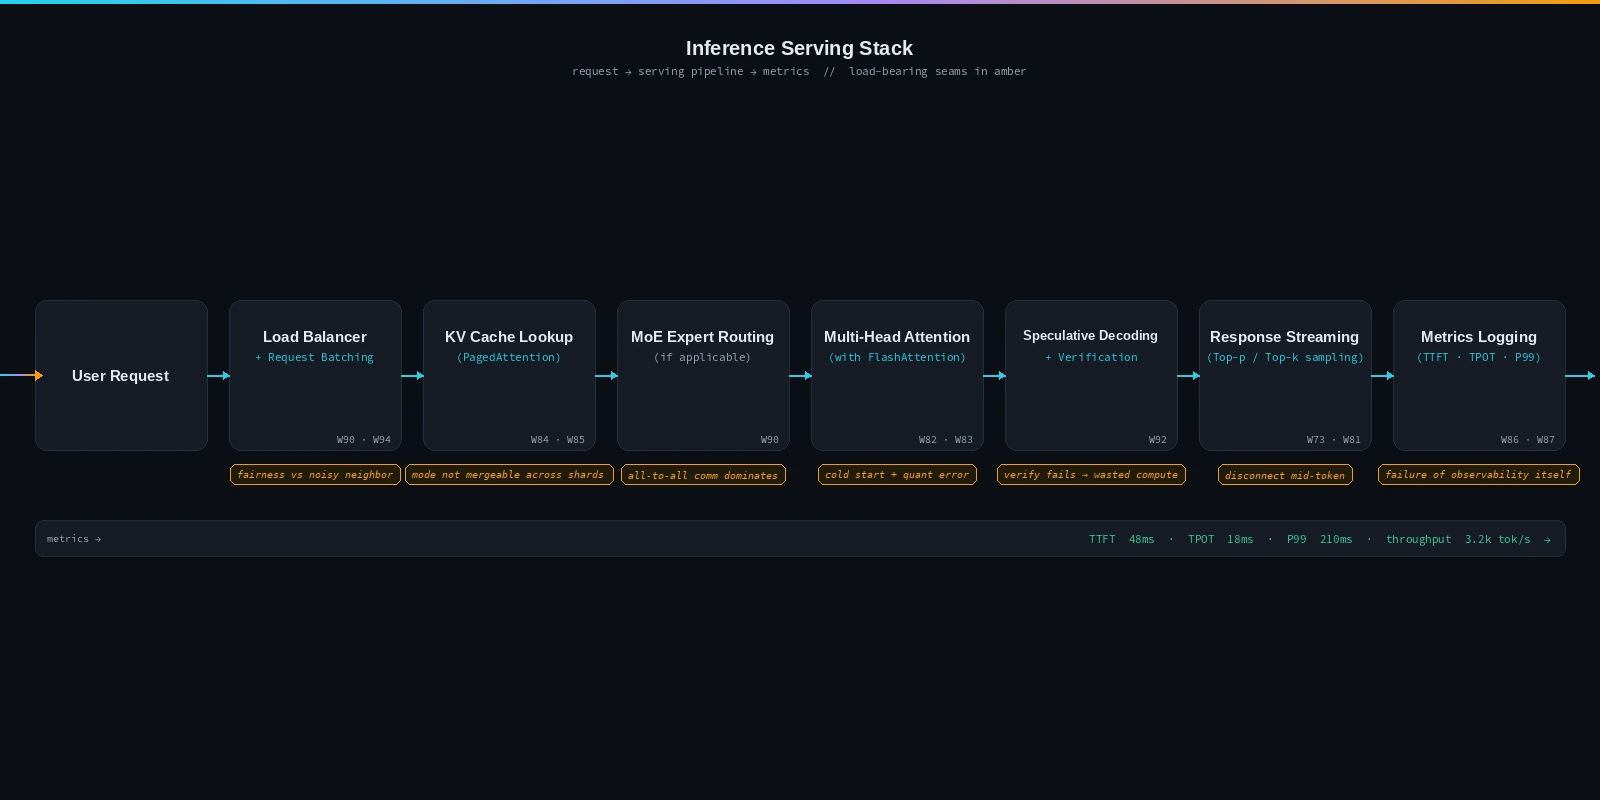Click the '(TTFT · TPOT · P99)' subtitle
The image size is (1600, 800).
coord(1479,357)
